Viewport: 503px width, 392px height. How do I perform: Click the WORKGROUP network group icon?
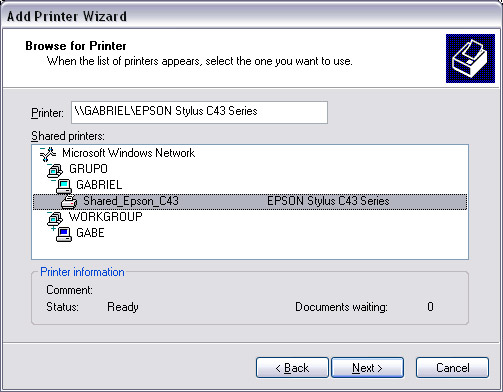point(55,219)
